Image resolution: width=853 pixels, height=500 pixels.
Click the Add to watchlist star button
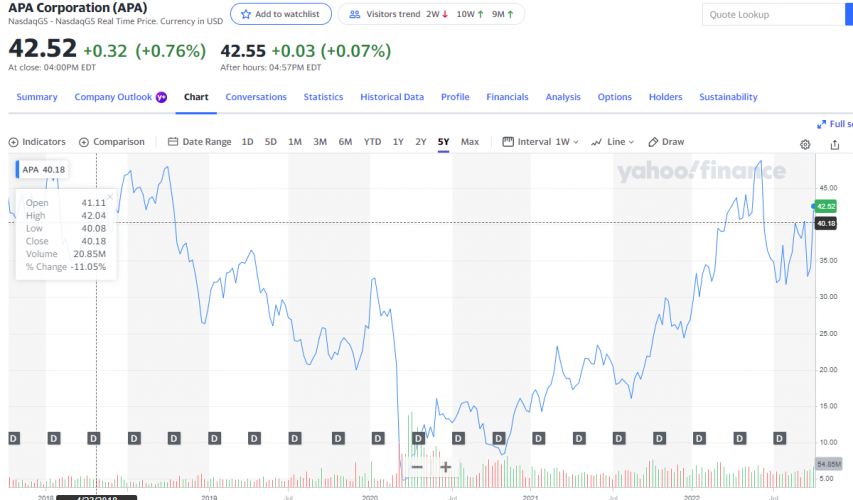pos(281,14)
